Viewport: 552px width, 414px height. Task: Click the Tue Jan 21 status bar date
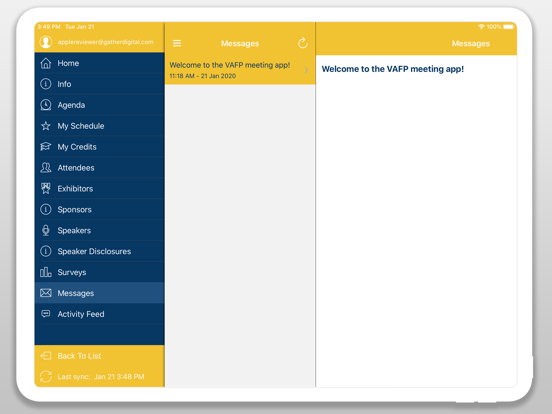80,27
